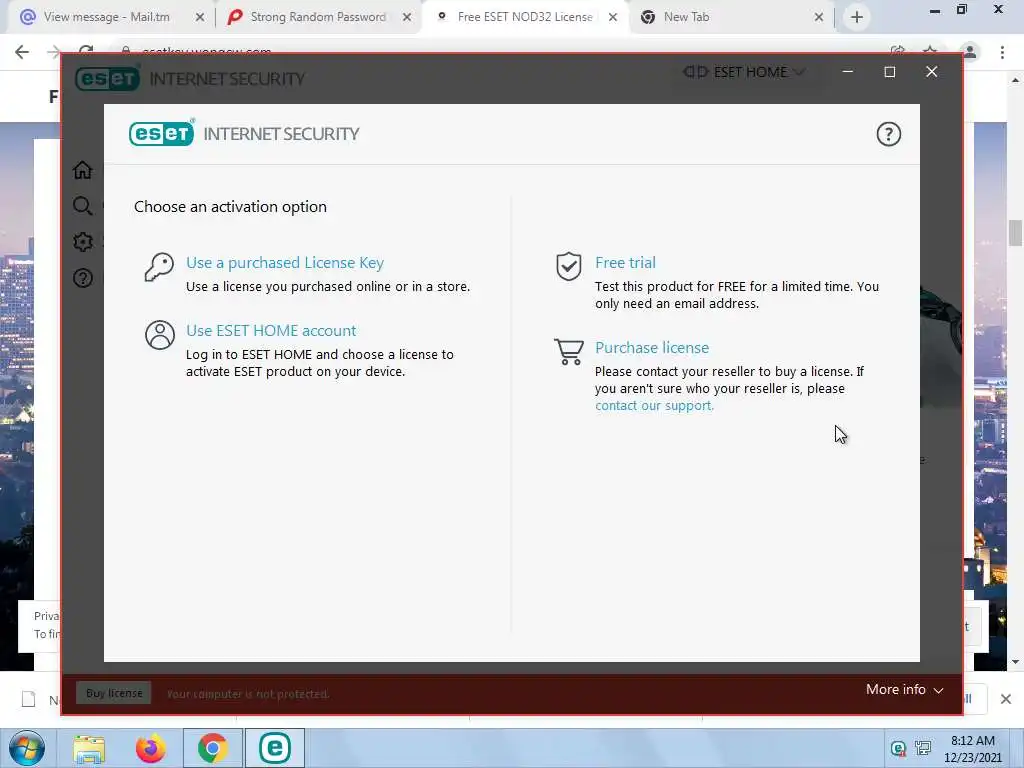Click the key icon for License Key
Screen dimensions: 1024x768
pos(159,267)
